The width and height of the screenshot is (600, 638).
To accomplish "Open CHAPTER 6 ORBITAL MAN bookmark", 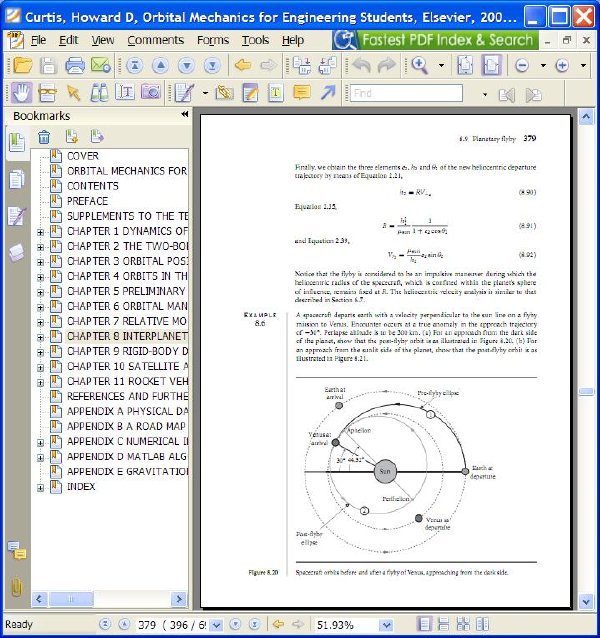I will pyautogui.click(x=127, y=306).
